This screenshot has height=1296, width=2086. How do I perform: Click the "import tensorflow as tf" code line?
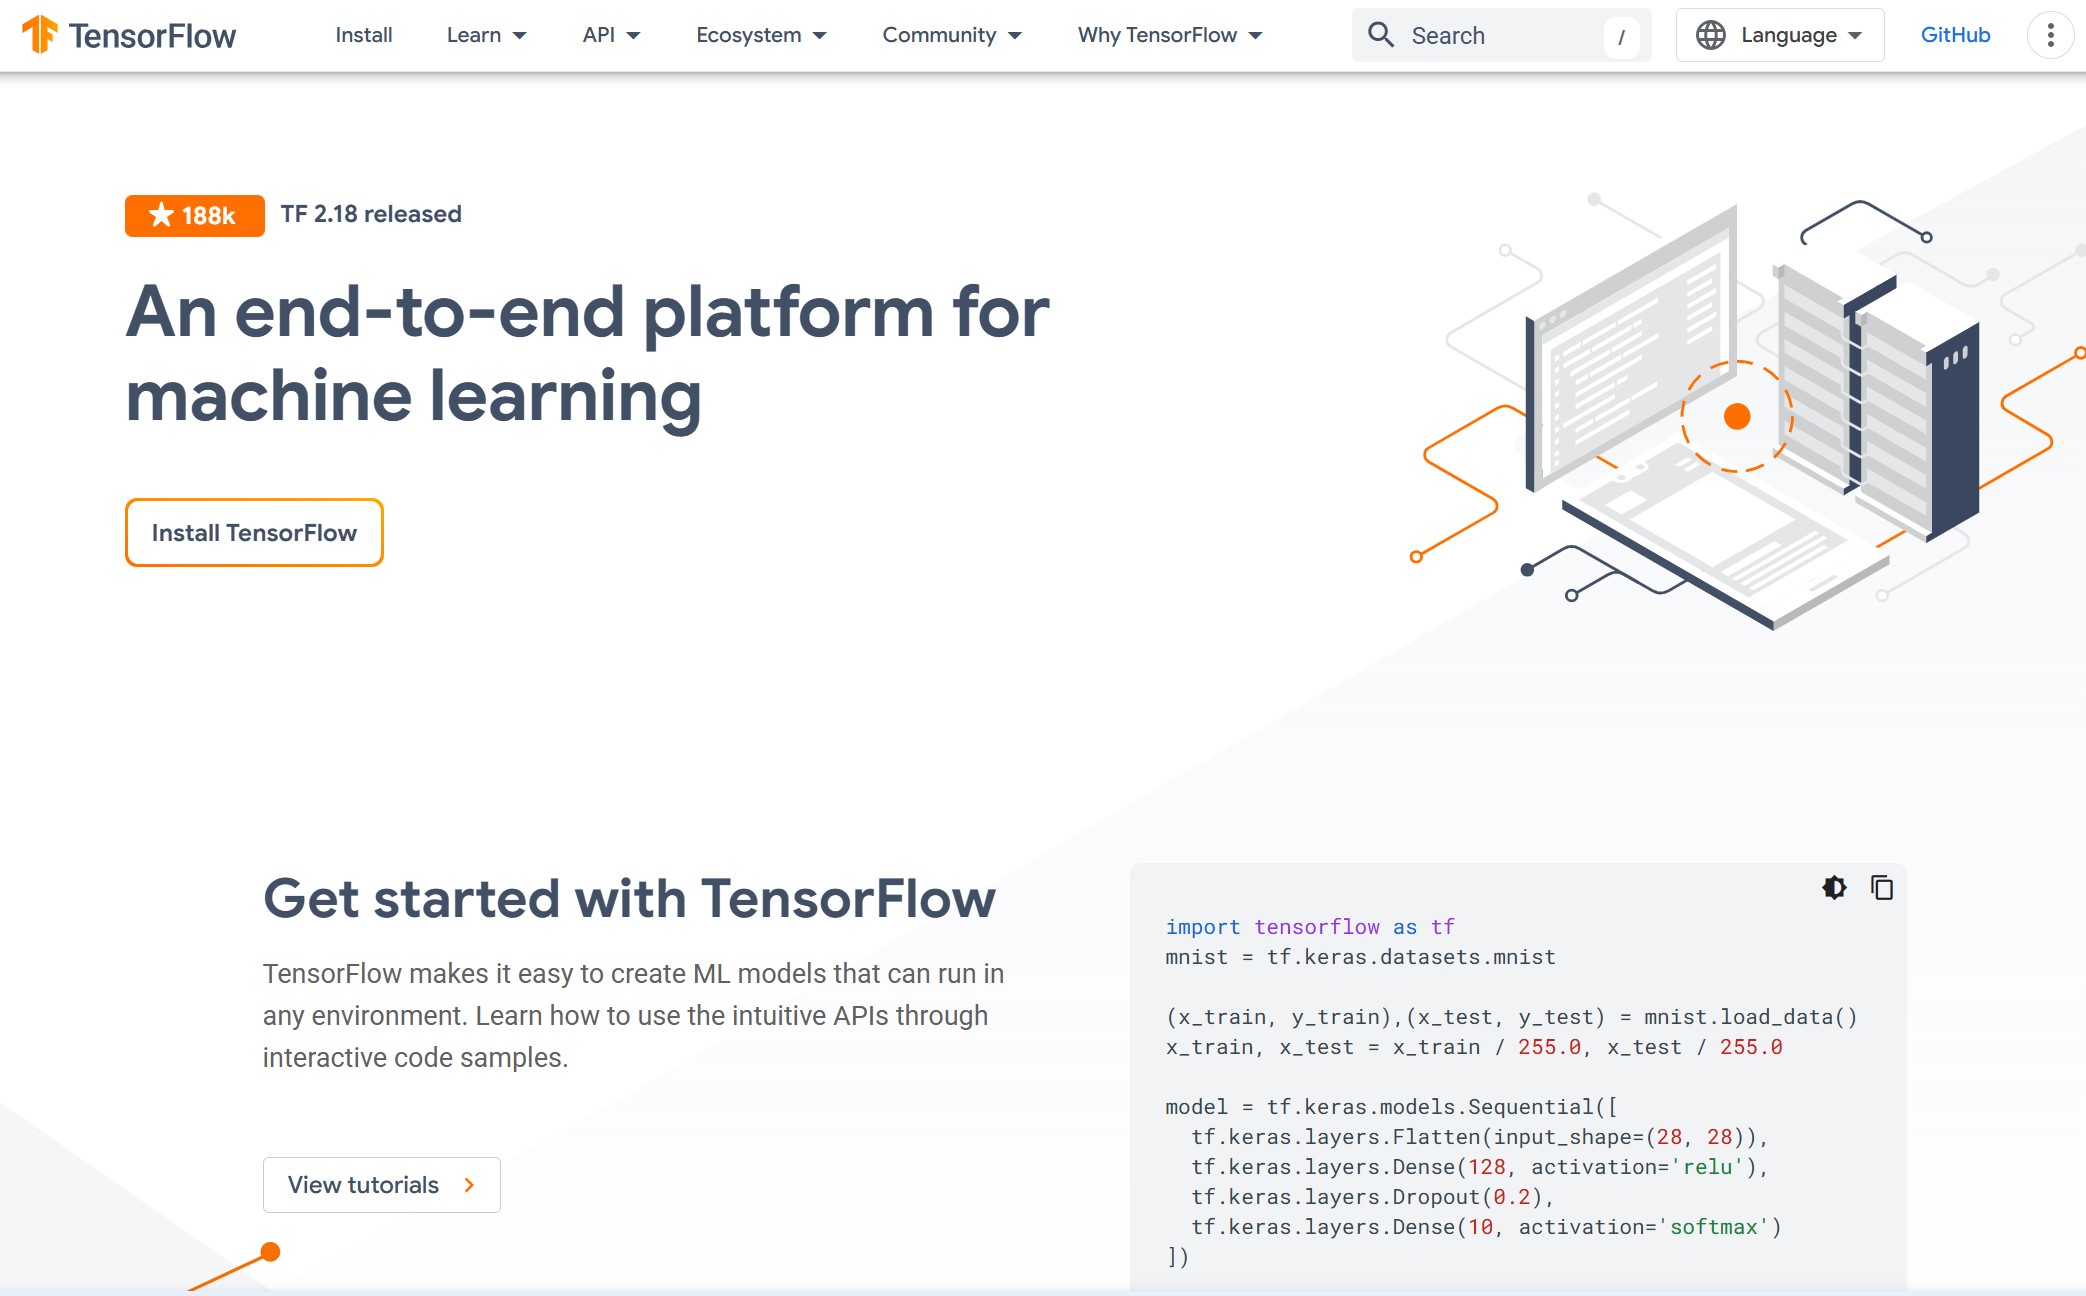[1310, 927]
